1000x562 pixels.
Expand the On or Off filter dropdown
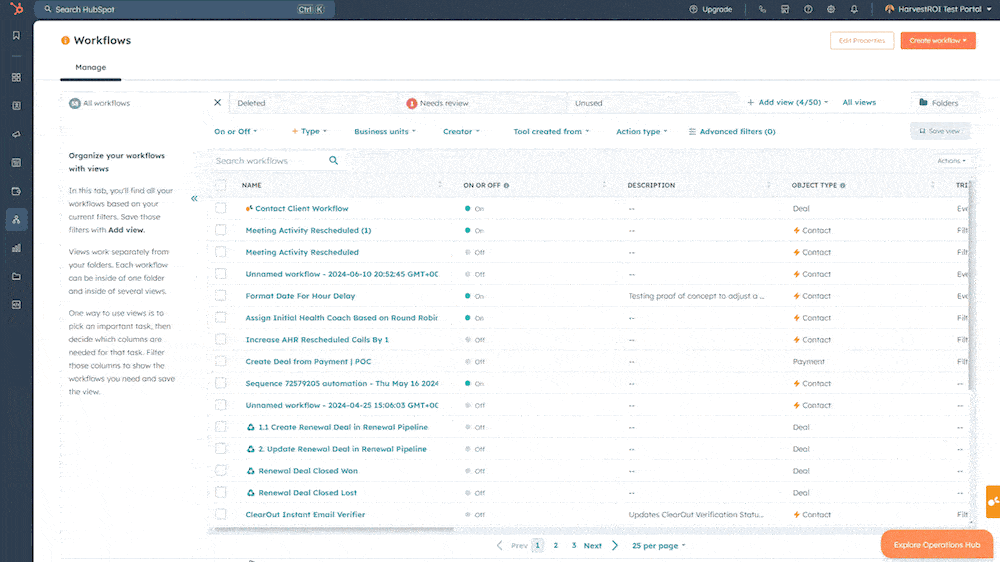235,131
